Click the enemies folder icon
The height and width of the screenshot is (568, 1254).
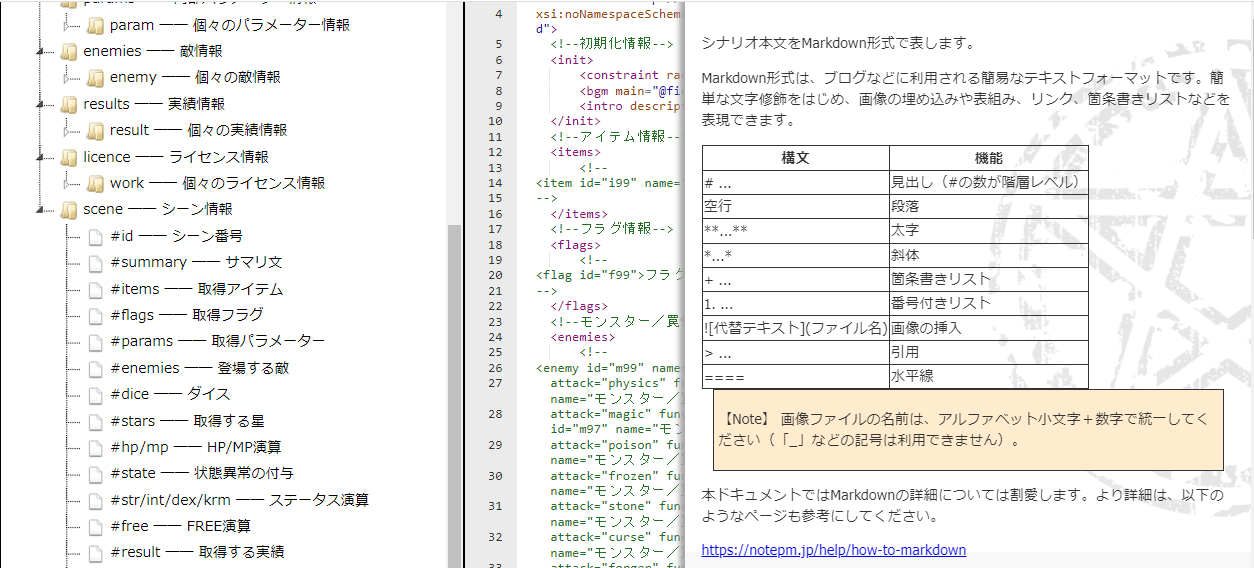[69, 51]
